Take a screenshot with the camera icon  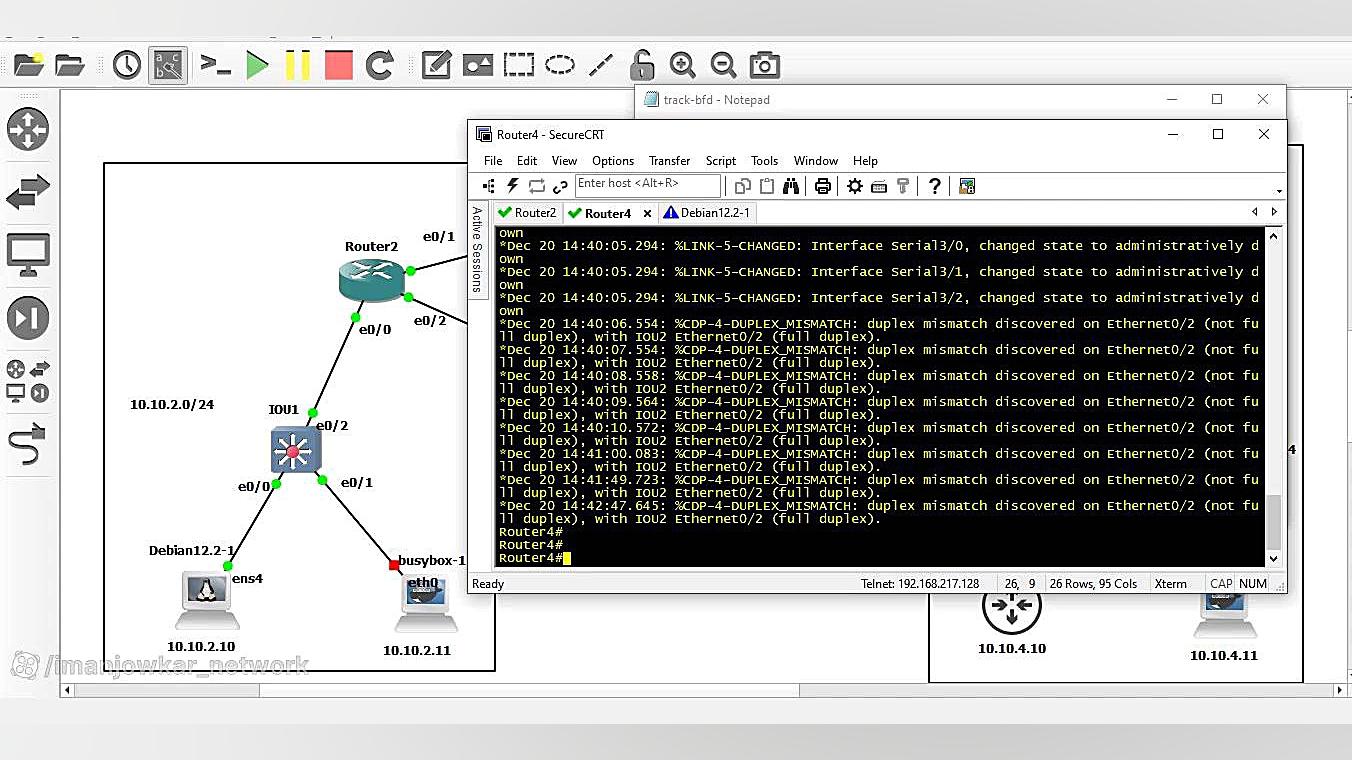pyautogui.click(x=765, y=65)
